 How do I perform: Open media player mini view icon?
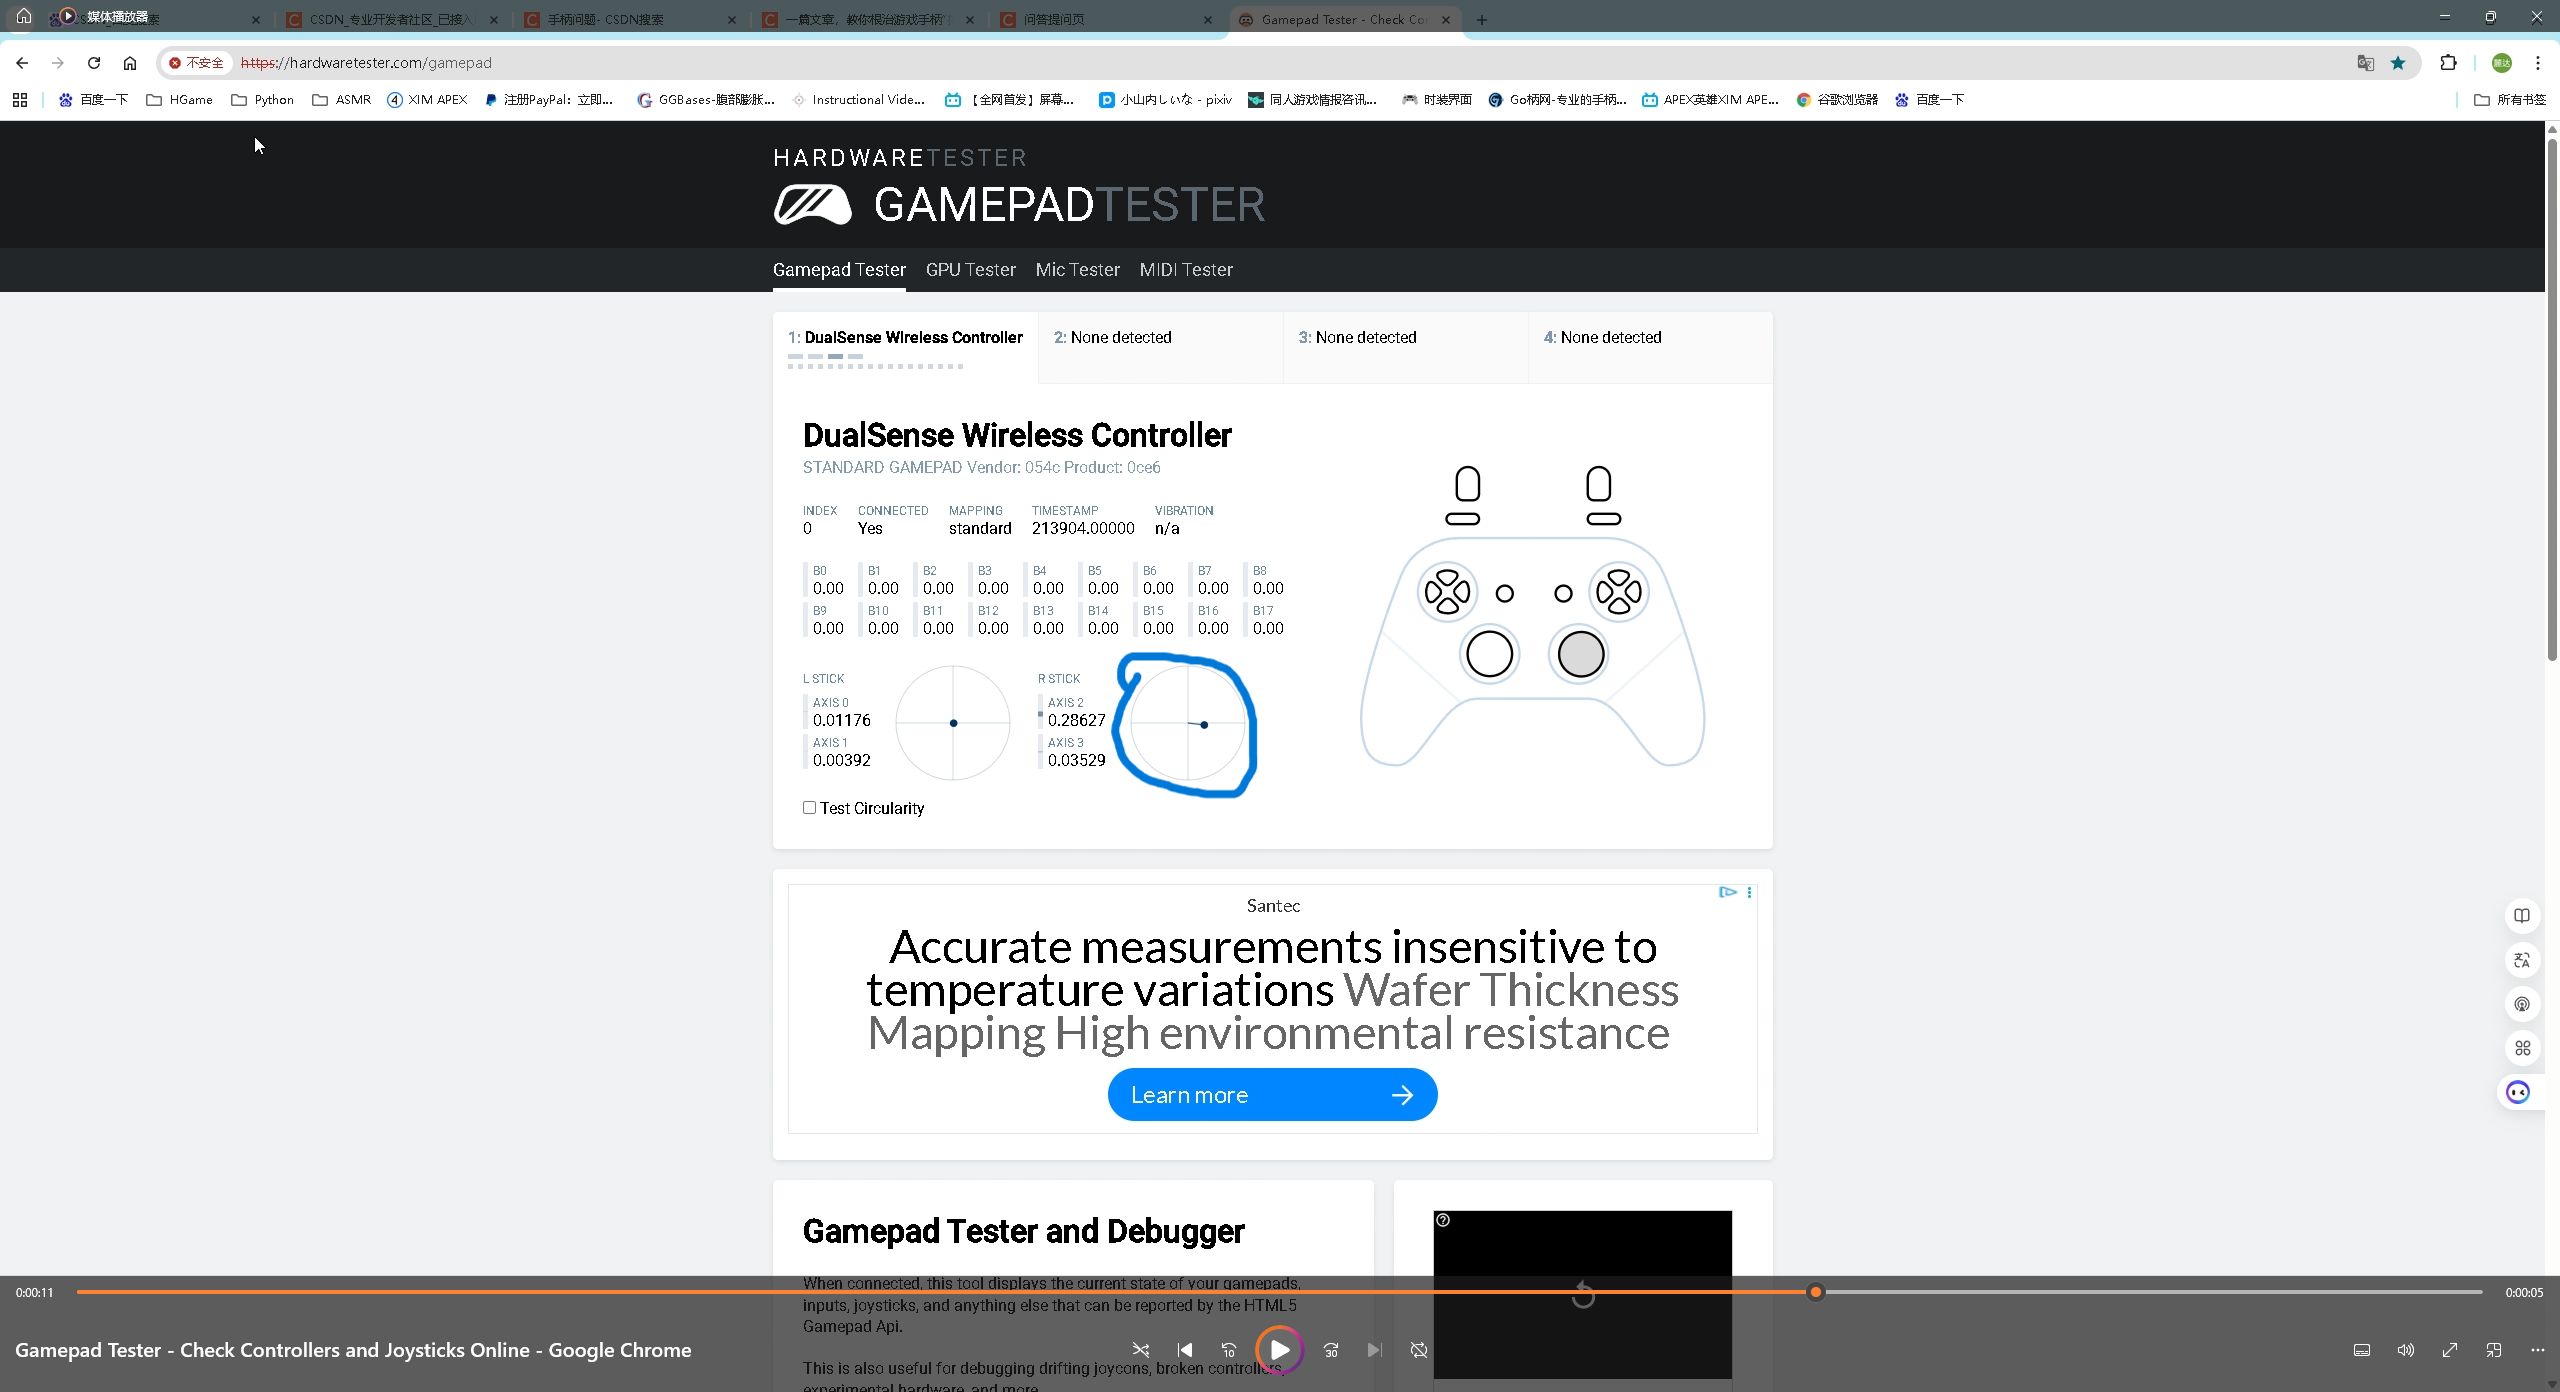pyautogui.click(x=2493, y=1350)
